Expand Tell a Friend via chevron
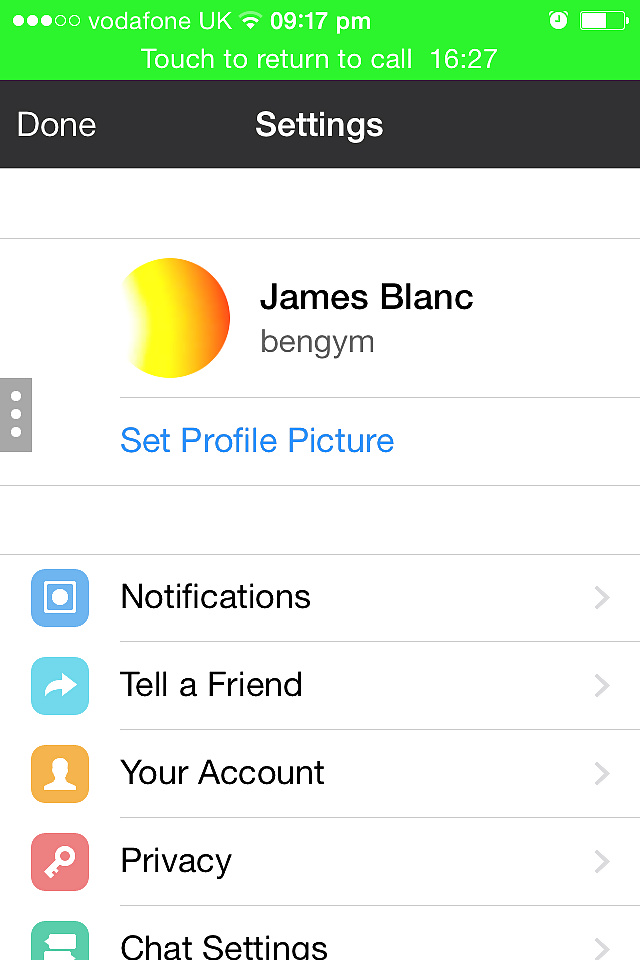Image resolution: width=640 pixels, height=960 pixels. (601, 686)
